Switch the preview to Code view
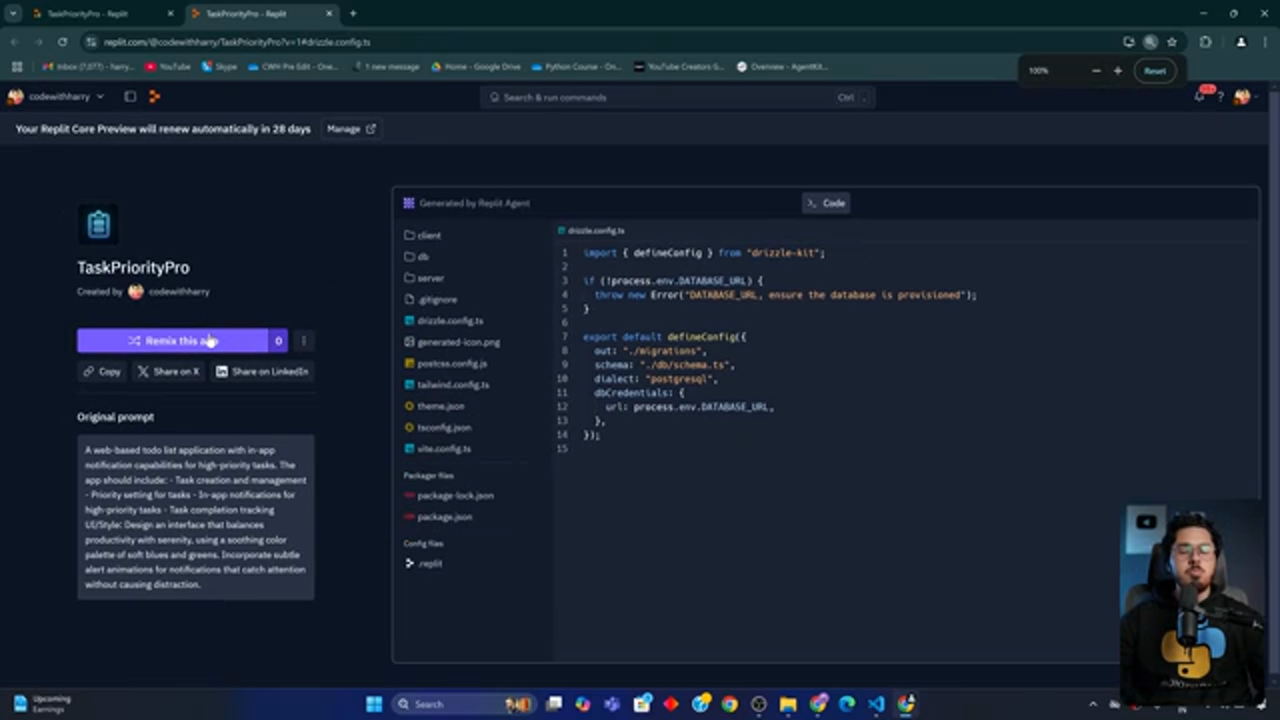Screen dimensions: 1280x720 click(x=826, y=203)
